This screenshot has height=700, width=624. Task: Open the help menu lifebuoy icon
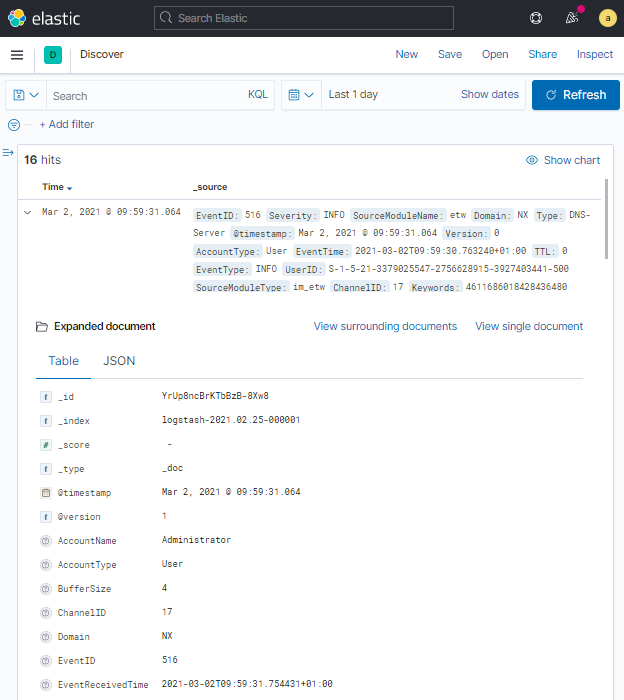[536, 18]
